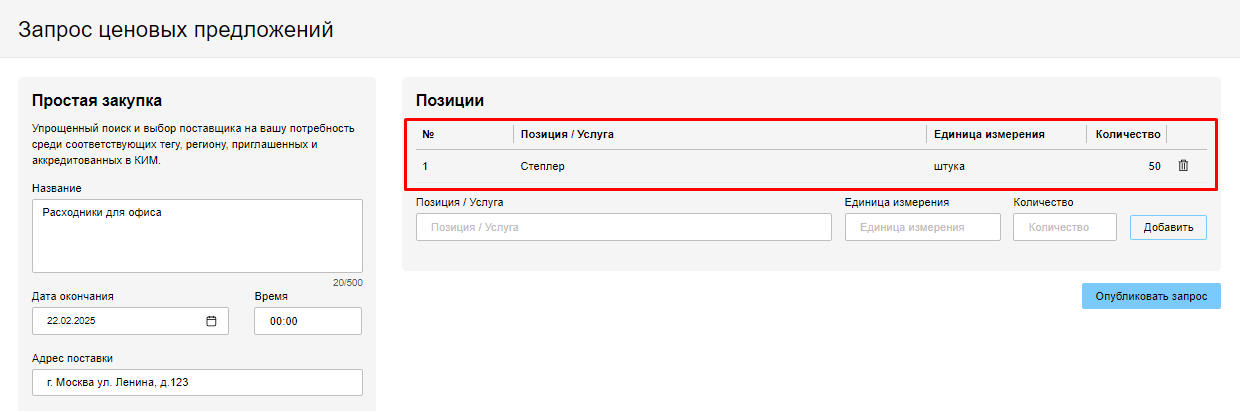Click the Позиция / Услуга table column header
1240x411 pixels.
tap(567, 134)
